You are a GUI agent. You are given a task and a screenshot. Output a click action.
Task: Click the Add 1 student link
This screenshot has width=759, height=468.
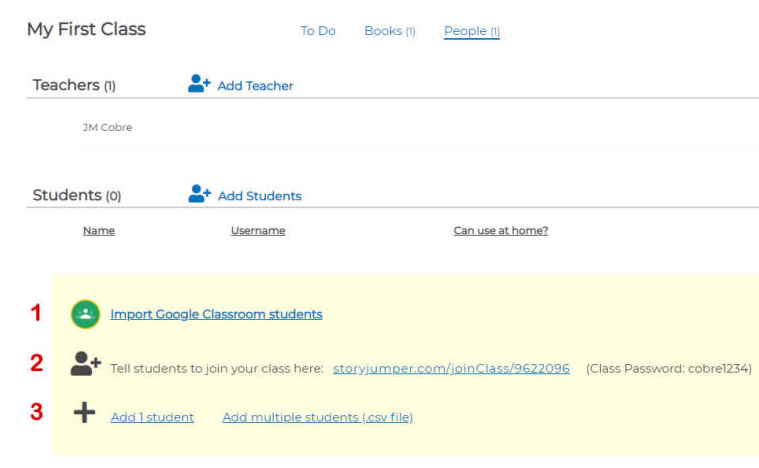pos(152,417)
